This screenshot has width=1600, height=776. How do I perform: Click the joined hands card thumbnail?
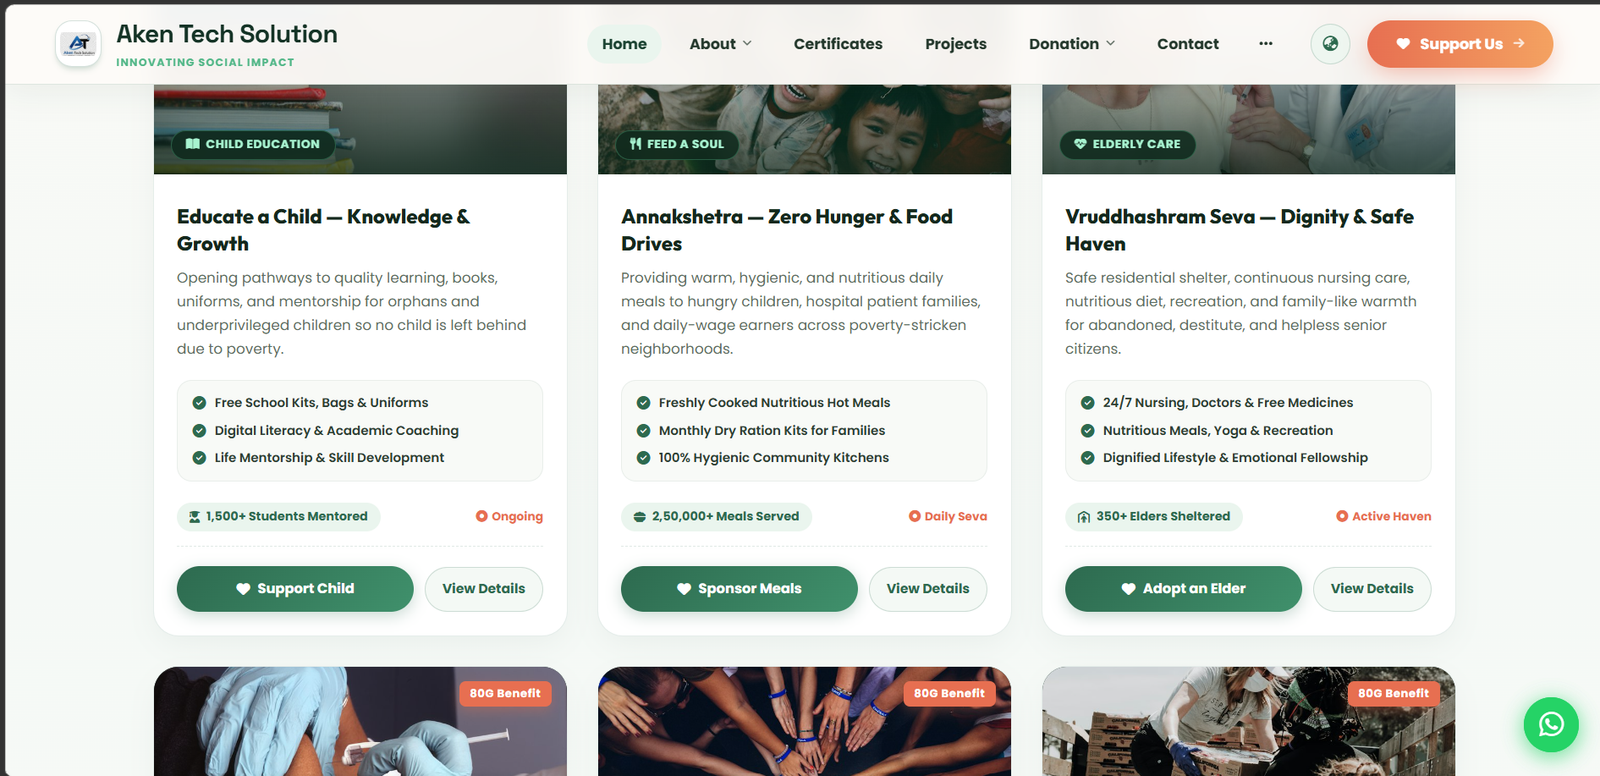[804, 722]
